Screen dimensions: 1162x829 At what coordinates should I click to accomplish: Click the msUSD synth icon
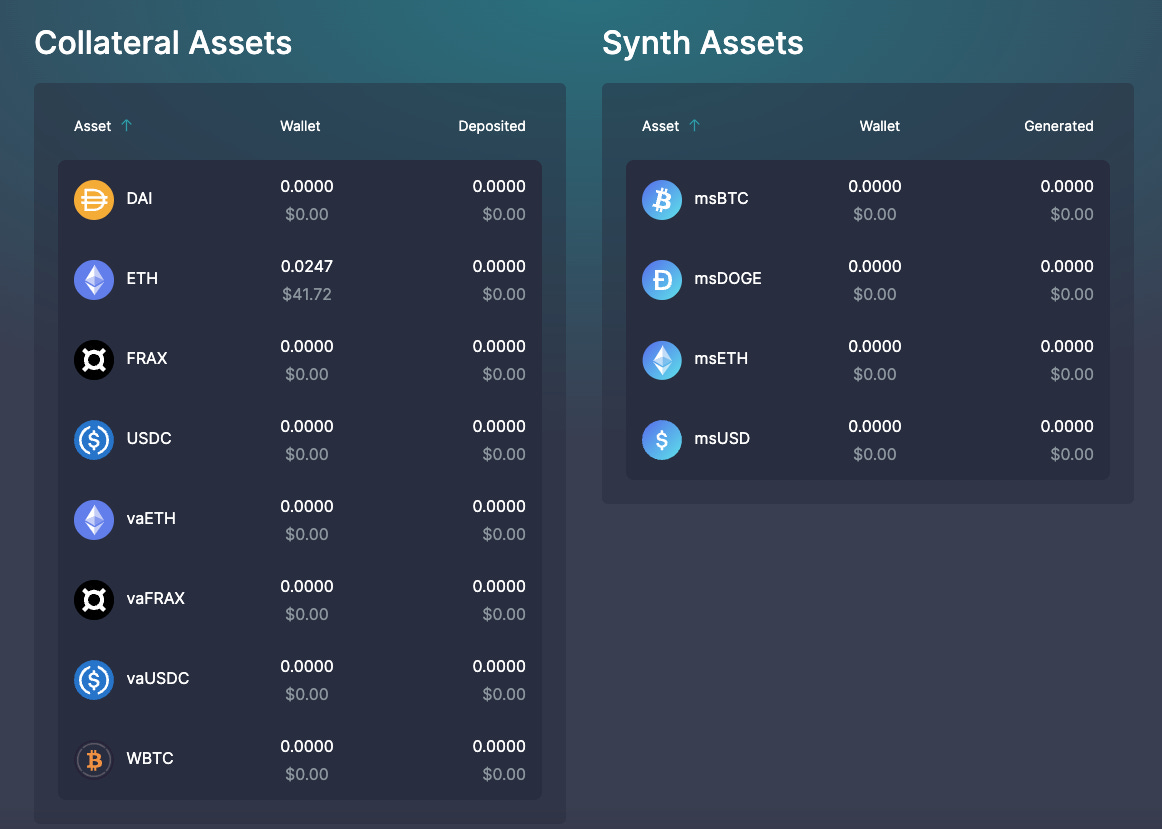click(662, 440)
